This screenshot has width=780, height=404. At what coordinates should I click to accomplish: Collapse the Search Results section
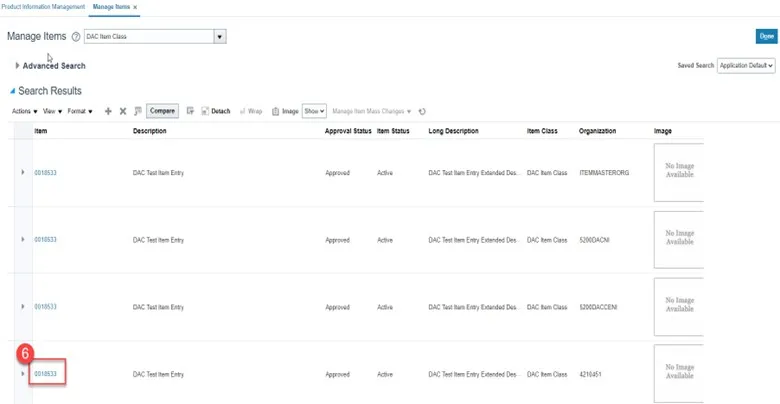[x=12, y=91]
